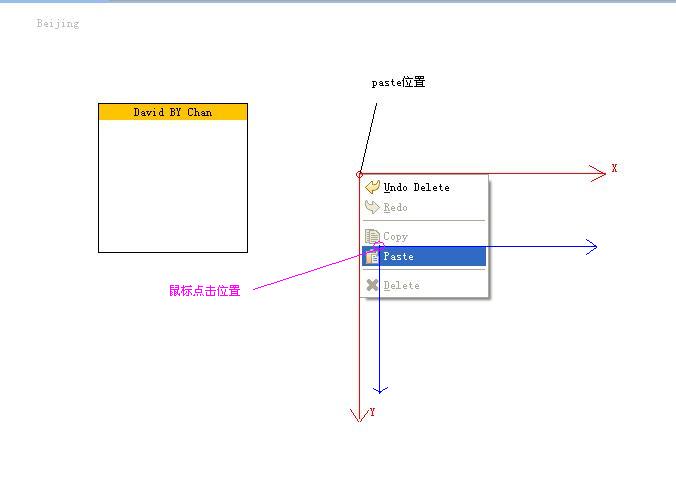Select Redo in the context menu

(x=424, y=207)
